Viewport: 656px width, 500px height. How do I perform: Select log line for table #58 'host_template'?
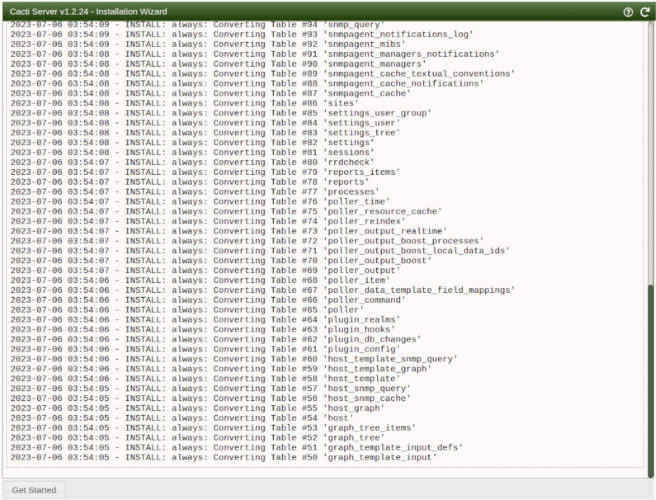pyautogui.click(x=205, y=379)
